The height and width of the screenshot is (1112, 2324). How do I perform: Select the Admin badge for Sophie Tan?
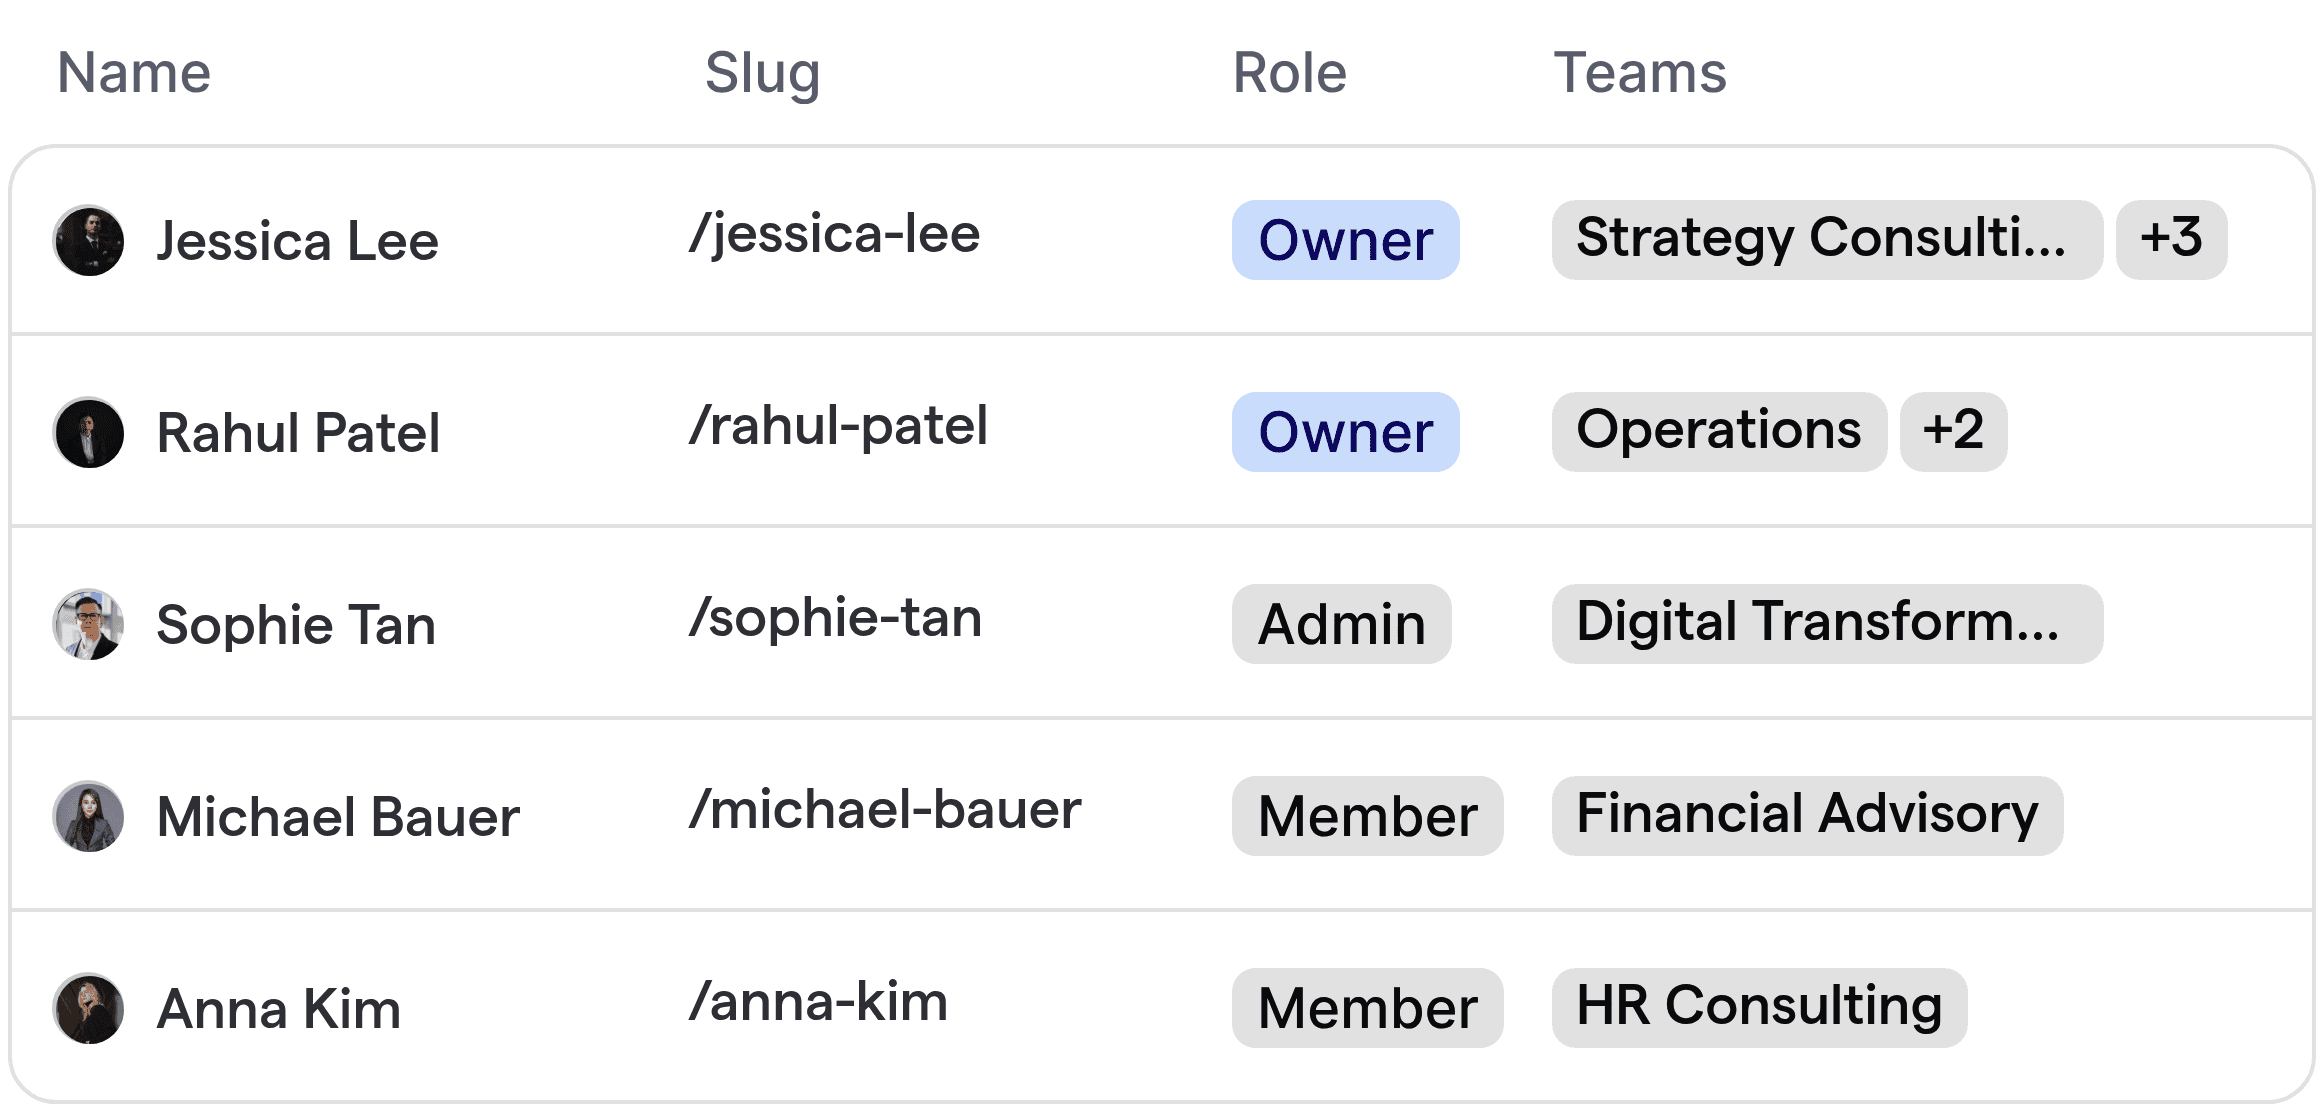1341,624
